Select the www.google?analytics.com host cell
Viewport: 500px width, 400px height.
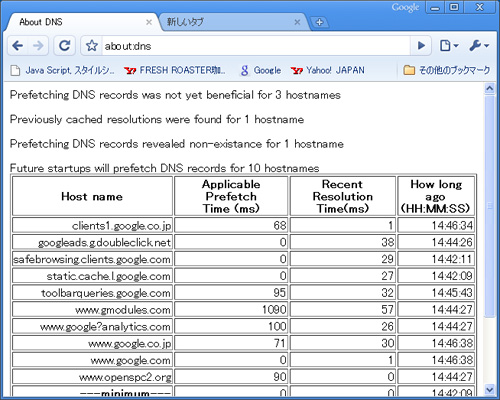pos(92,326)
